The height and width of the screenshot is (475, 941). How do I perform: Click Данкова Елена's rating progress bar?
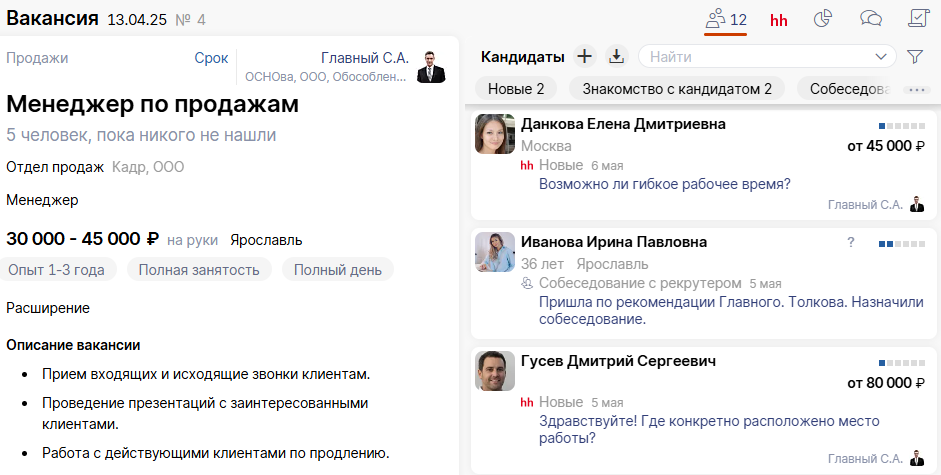click(902, 125)
